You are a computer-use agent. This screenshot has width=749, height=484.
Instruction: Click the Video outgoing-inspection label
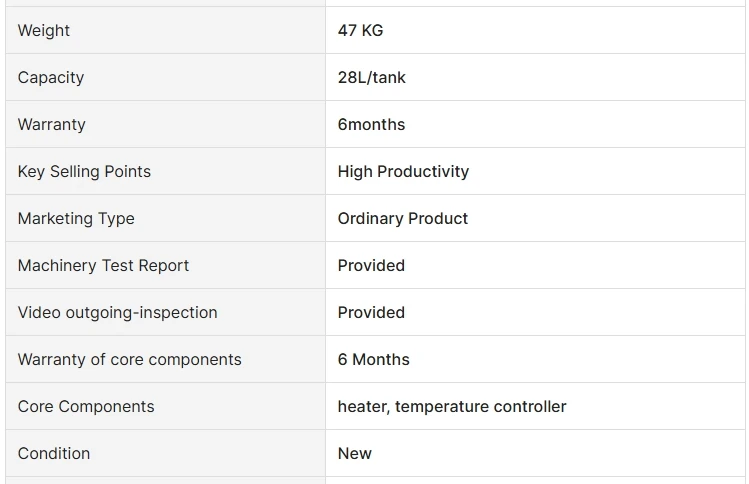(x=117, y=312)
